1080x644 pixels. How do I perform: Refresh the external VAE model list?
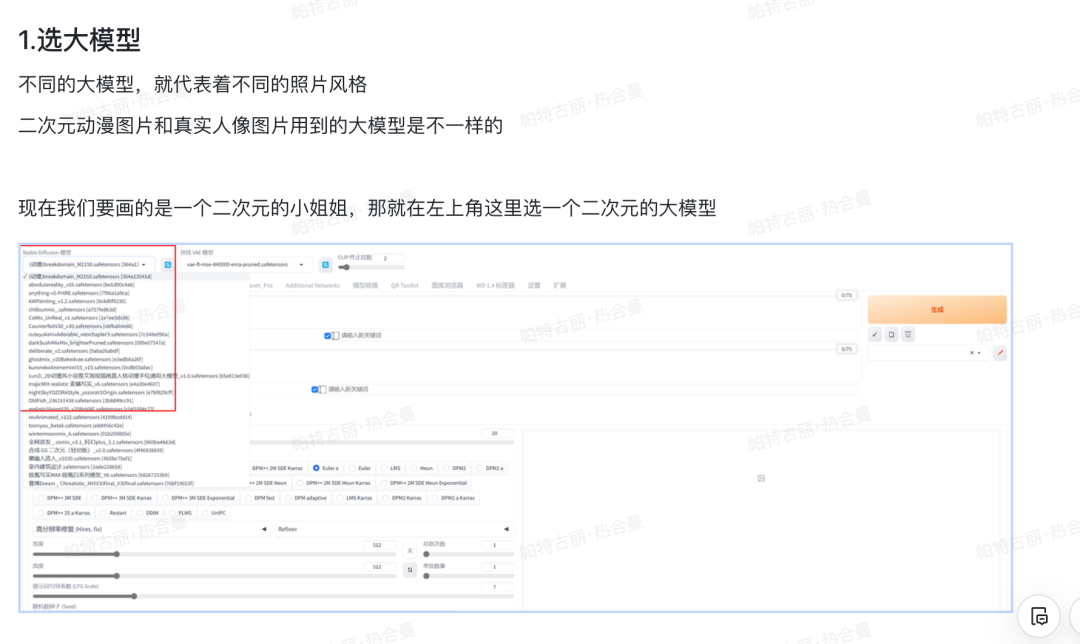(325, 264)
